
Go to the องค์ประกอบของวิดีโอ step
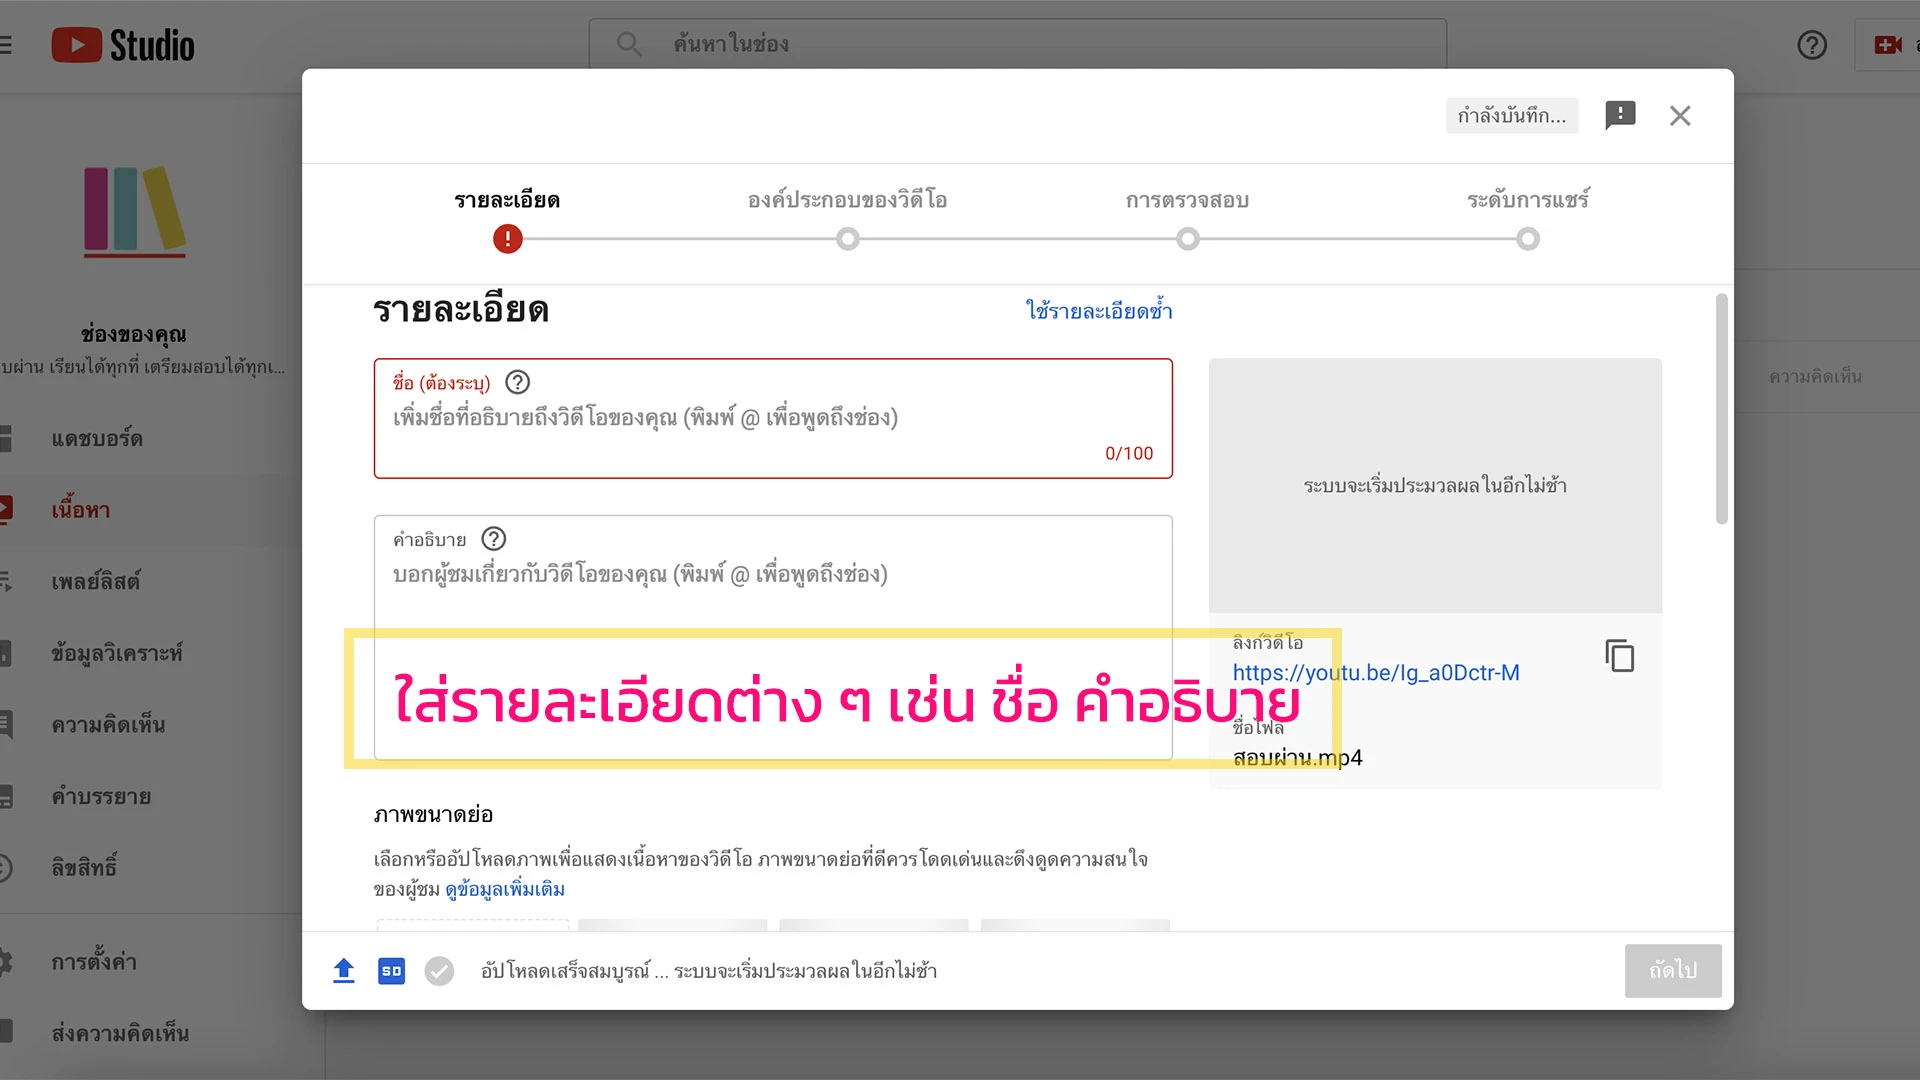pos(848,200)
